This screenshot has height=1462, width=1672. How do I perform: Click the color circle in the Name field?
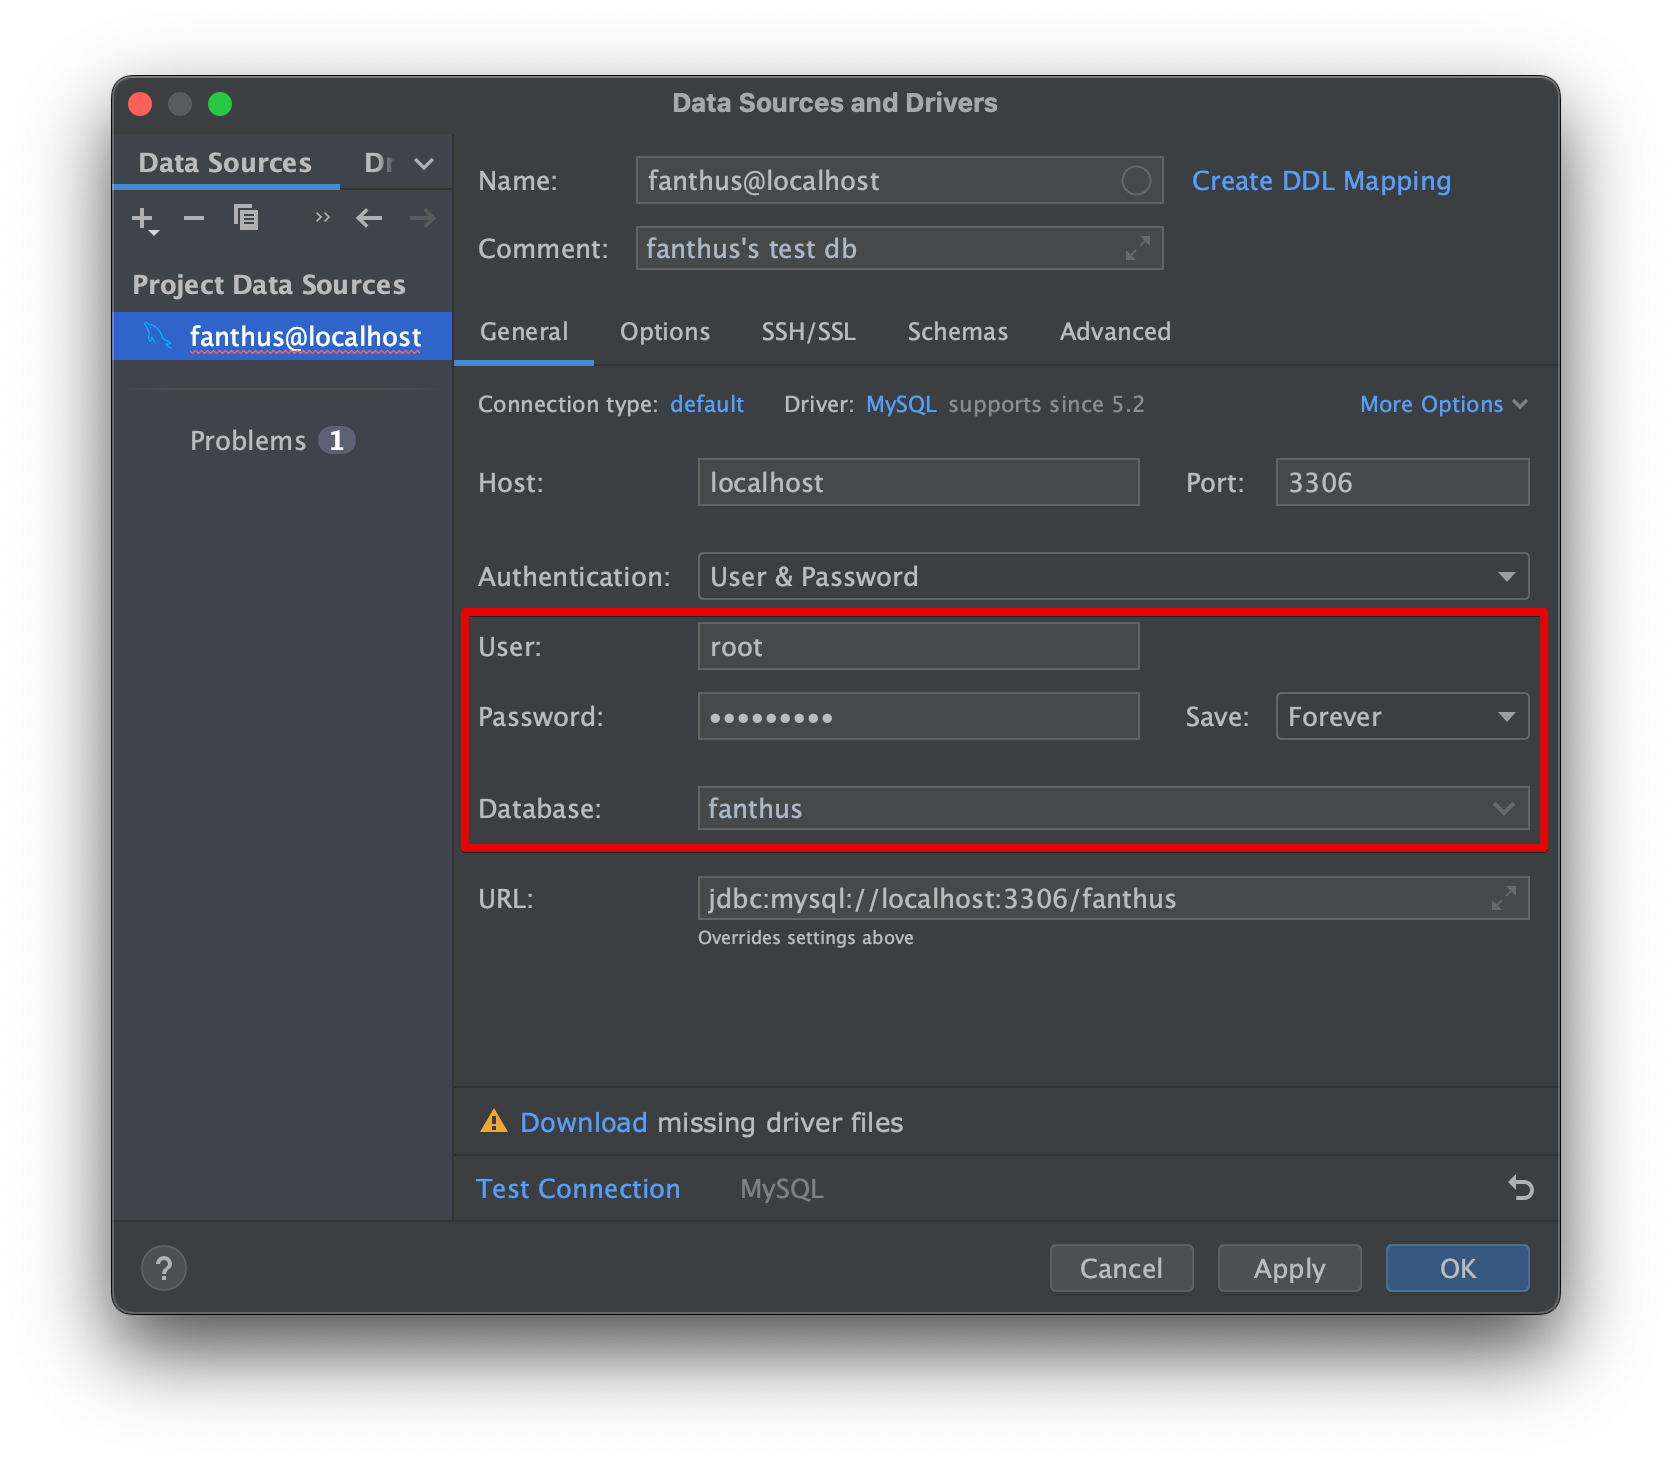coord(1135,181)
